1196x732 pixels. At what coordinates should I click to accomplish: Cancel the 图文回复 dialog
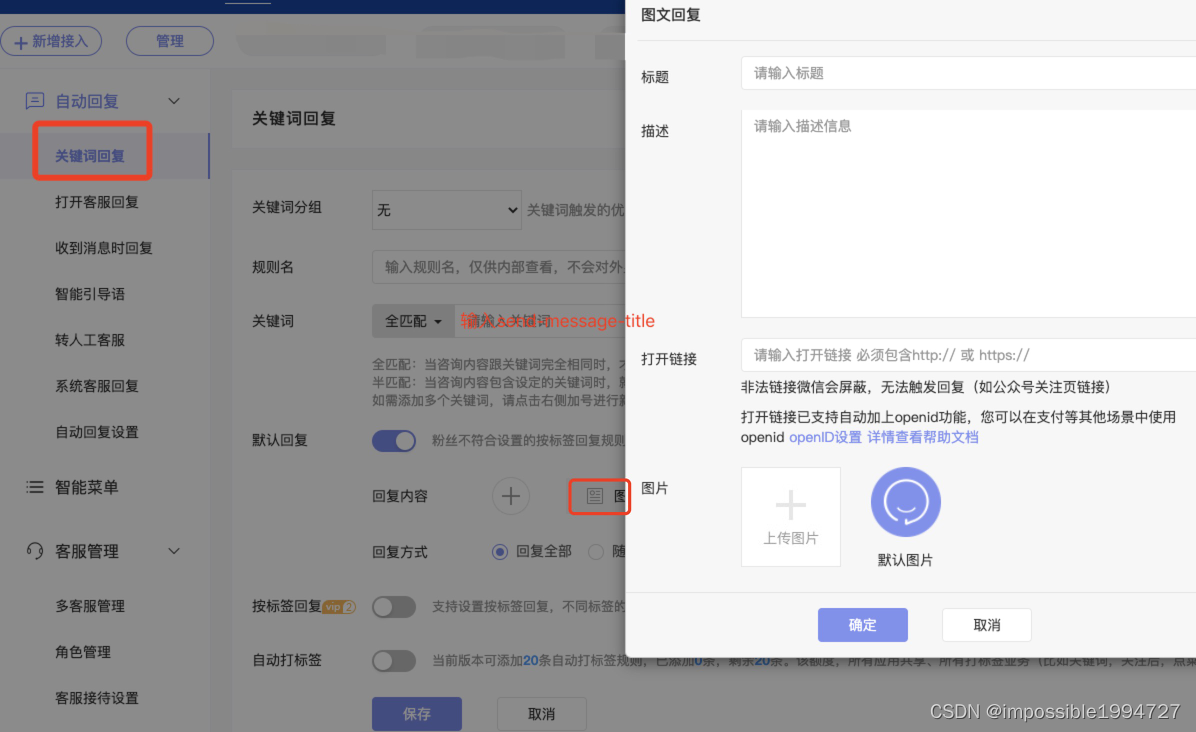click(986, 625)
